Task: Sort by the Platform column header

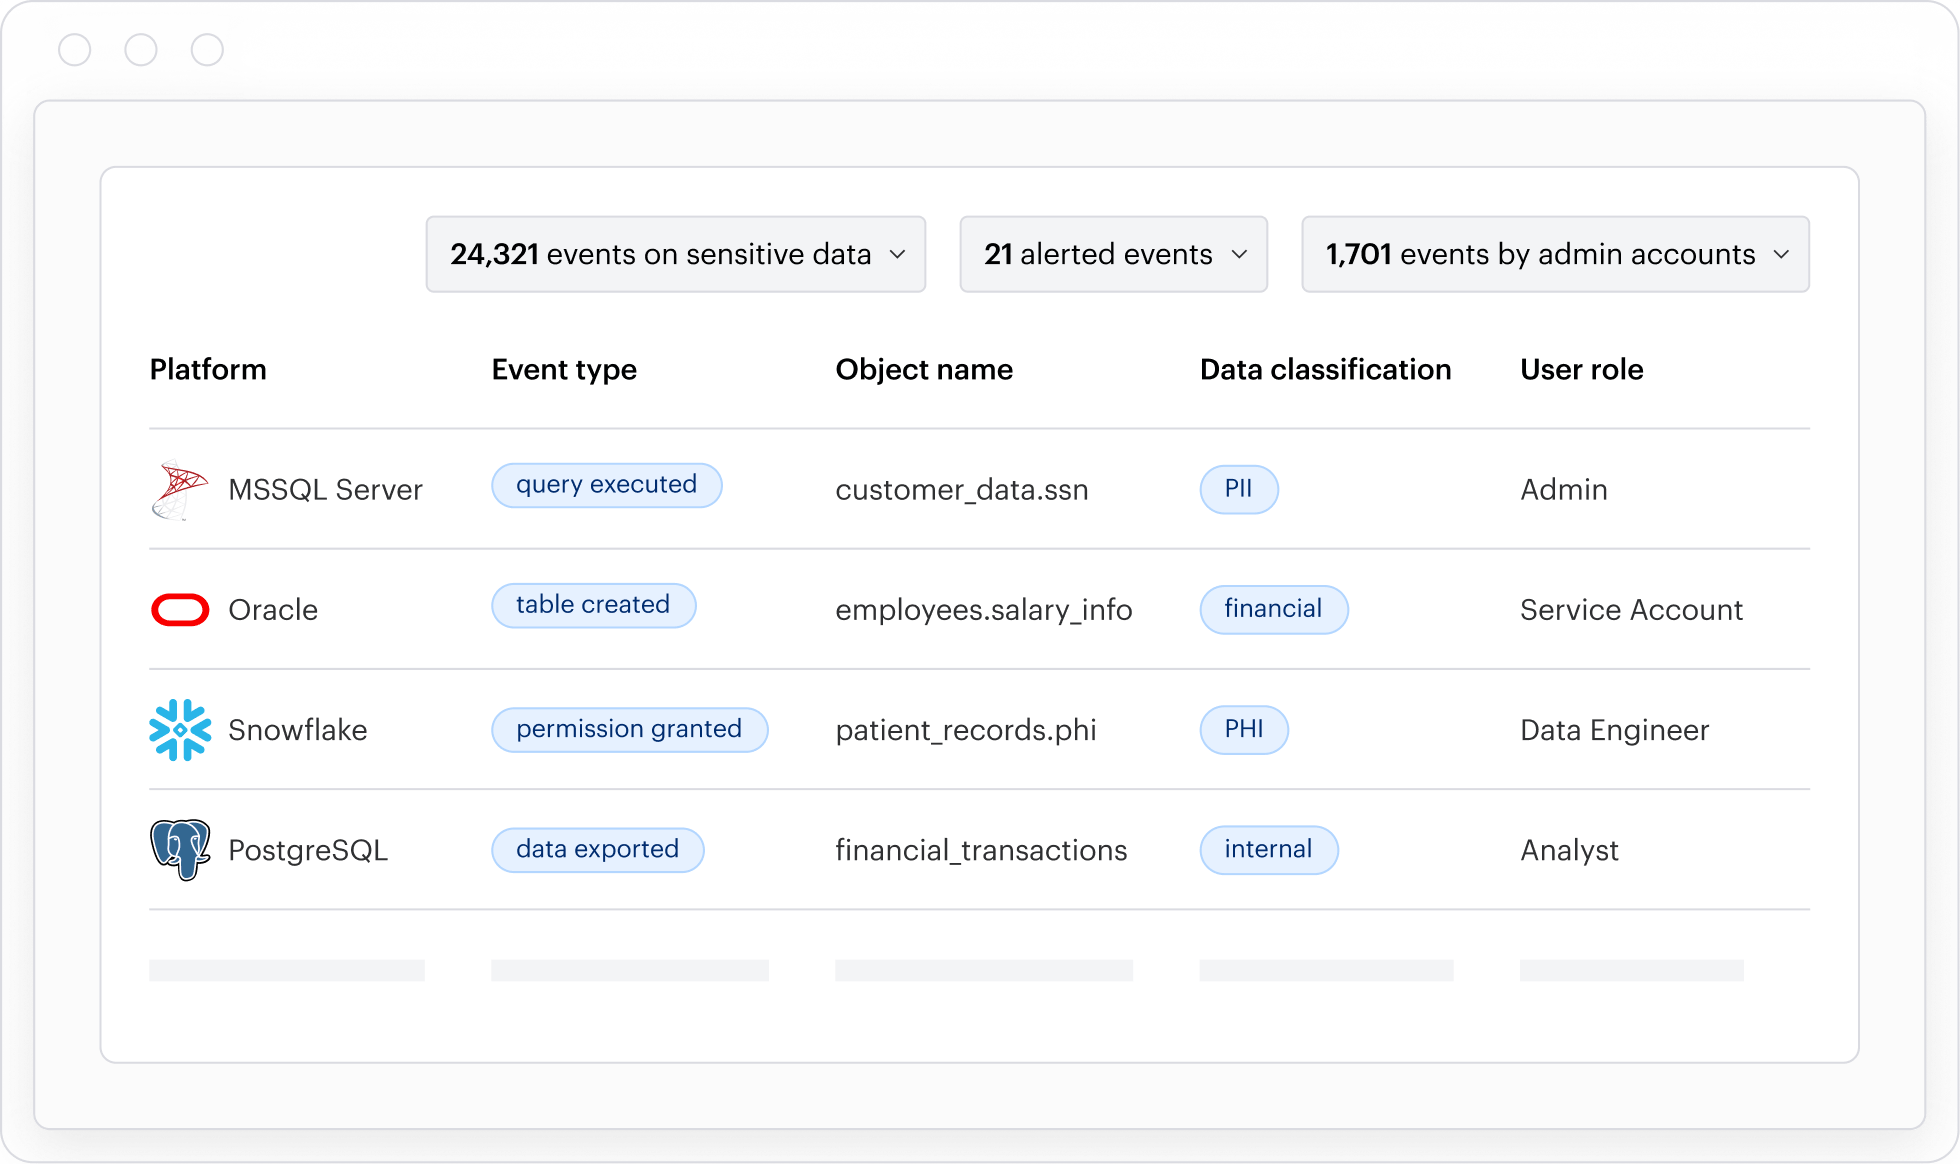Action: (208, 369)
